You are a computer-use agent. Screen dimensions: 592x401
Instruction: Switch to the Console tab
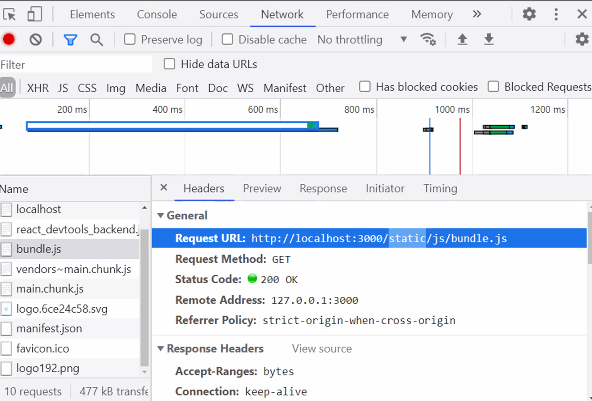point(157,14)
